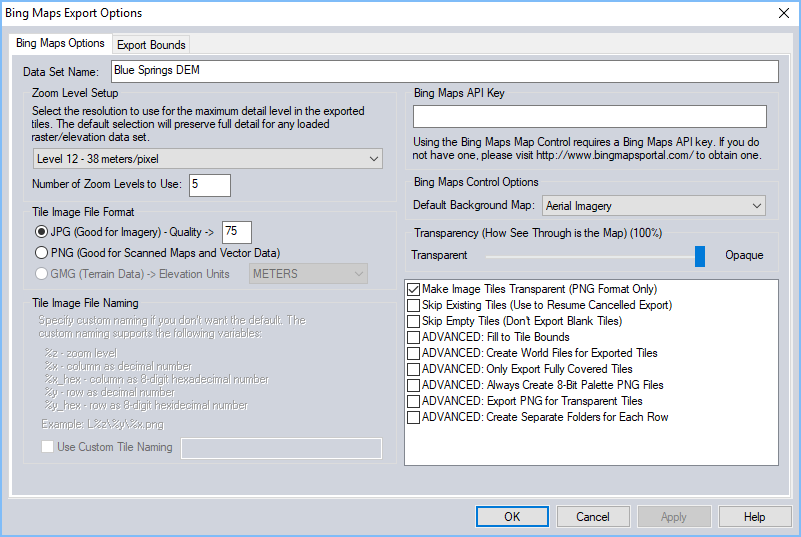Enable ADVANCED: Fill to Tile Bounds
This screenshot has height=537, width=801.
(414, 337)
